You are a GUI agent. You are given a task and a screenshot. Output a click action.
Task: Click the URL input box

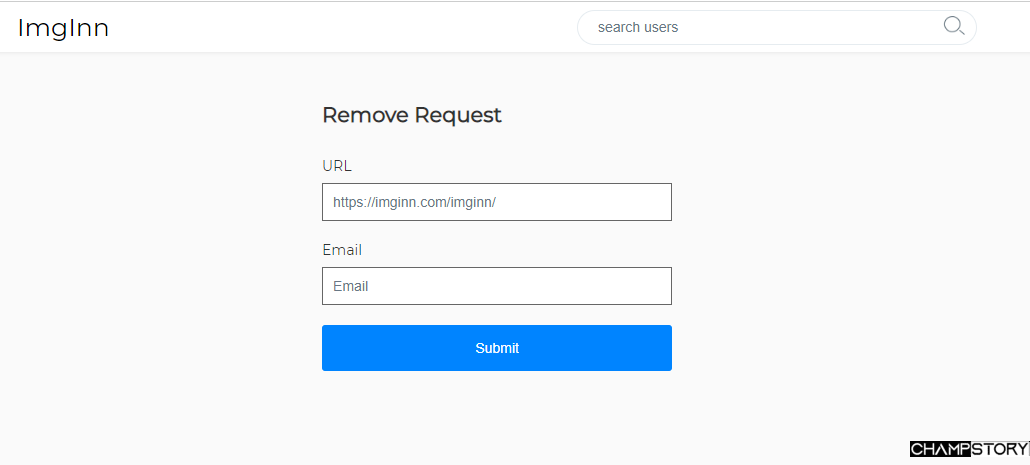coord(496,202)
